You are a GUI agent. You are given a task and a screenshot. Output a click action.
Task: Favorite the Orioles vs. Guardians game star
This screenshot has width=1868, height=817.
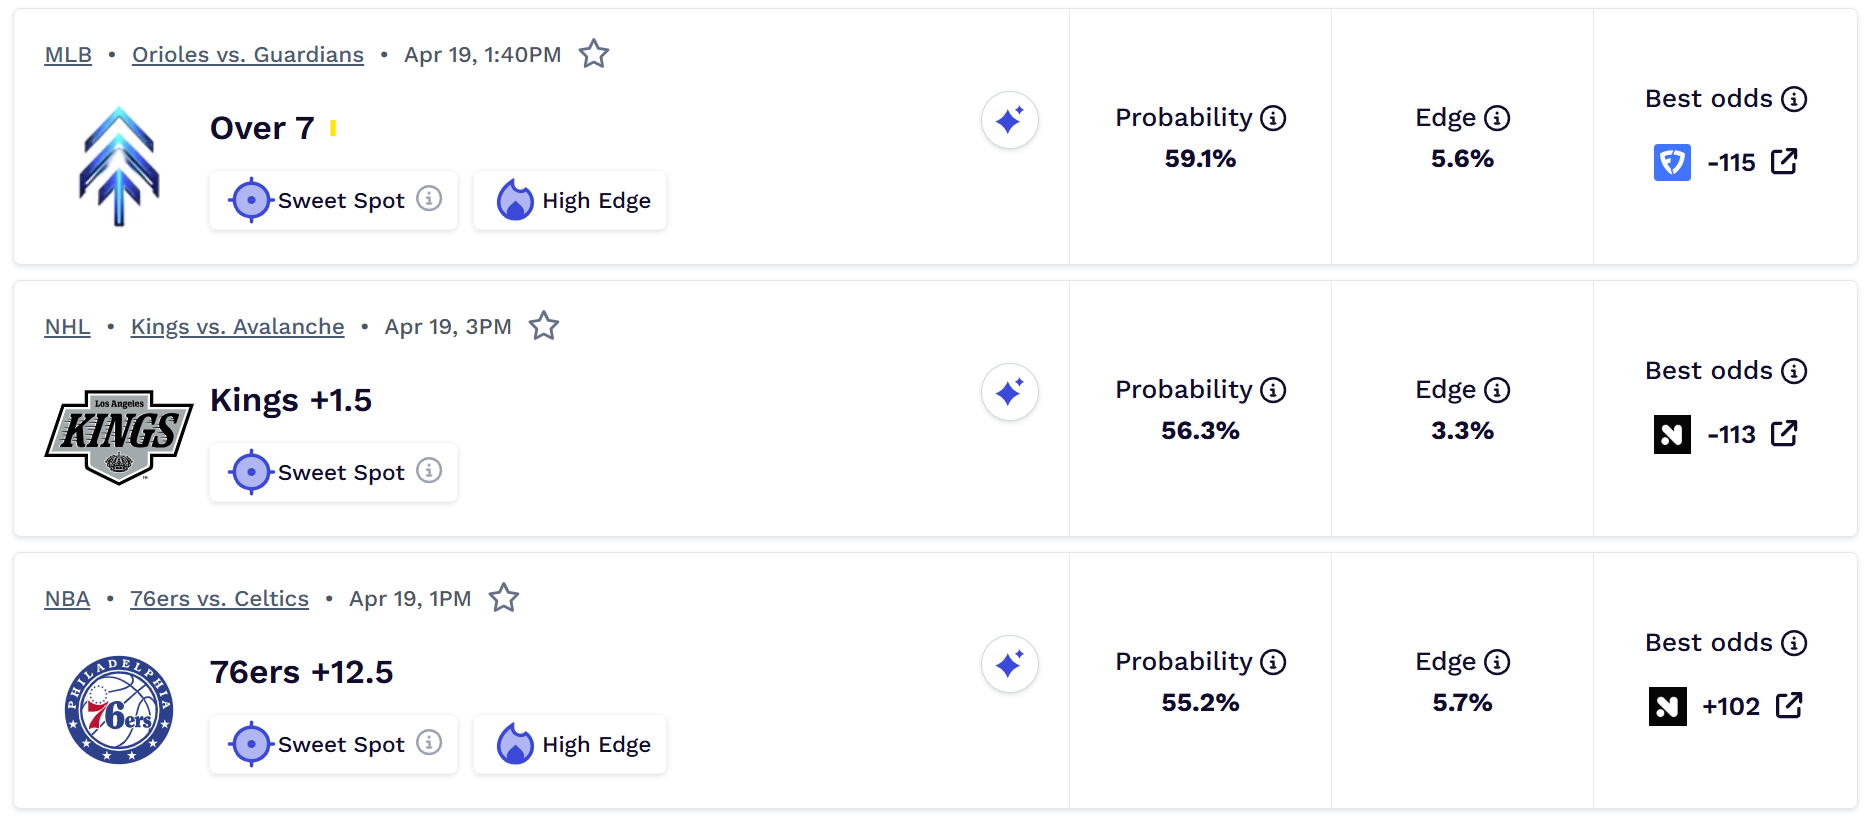(x=594, y=54)
